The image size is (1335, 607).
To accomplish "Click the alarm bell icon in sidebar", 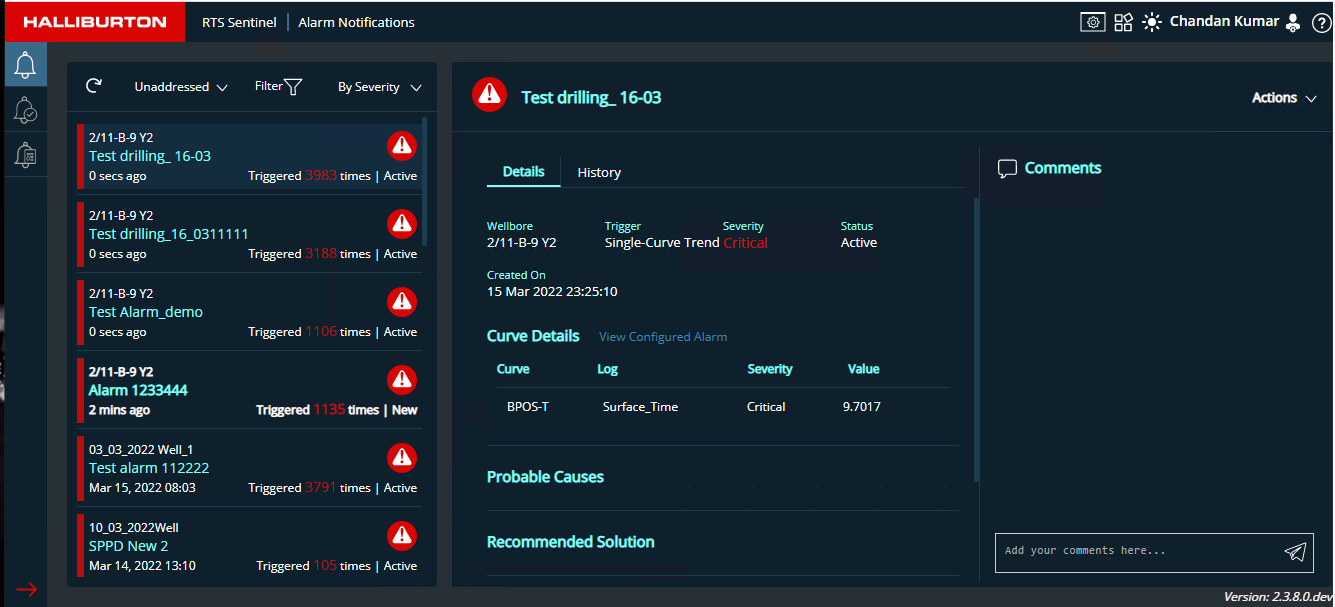I will 25,65.
